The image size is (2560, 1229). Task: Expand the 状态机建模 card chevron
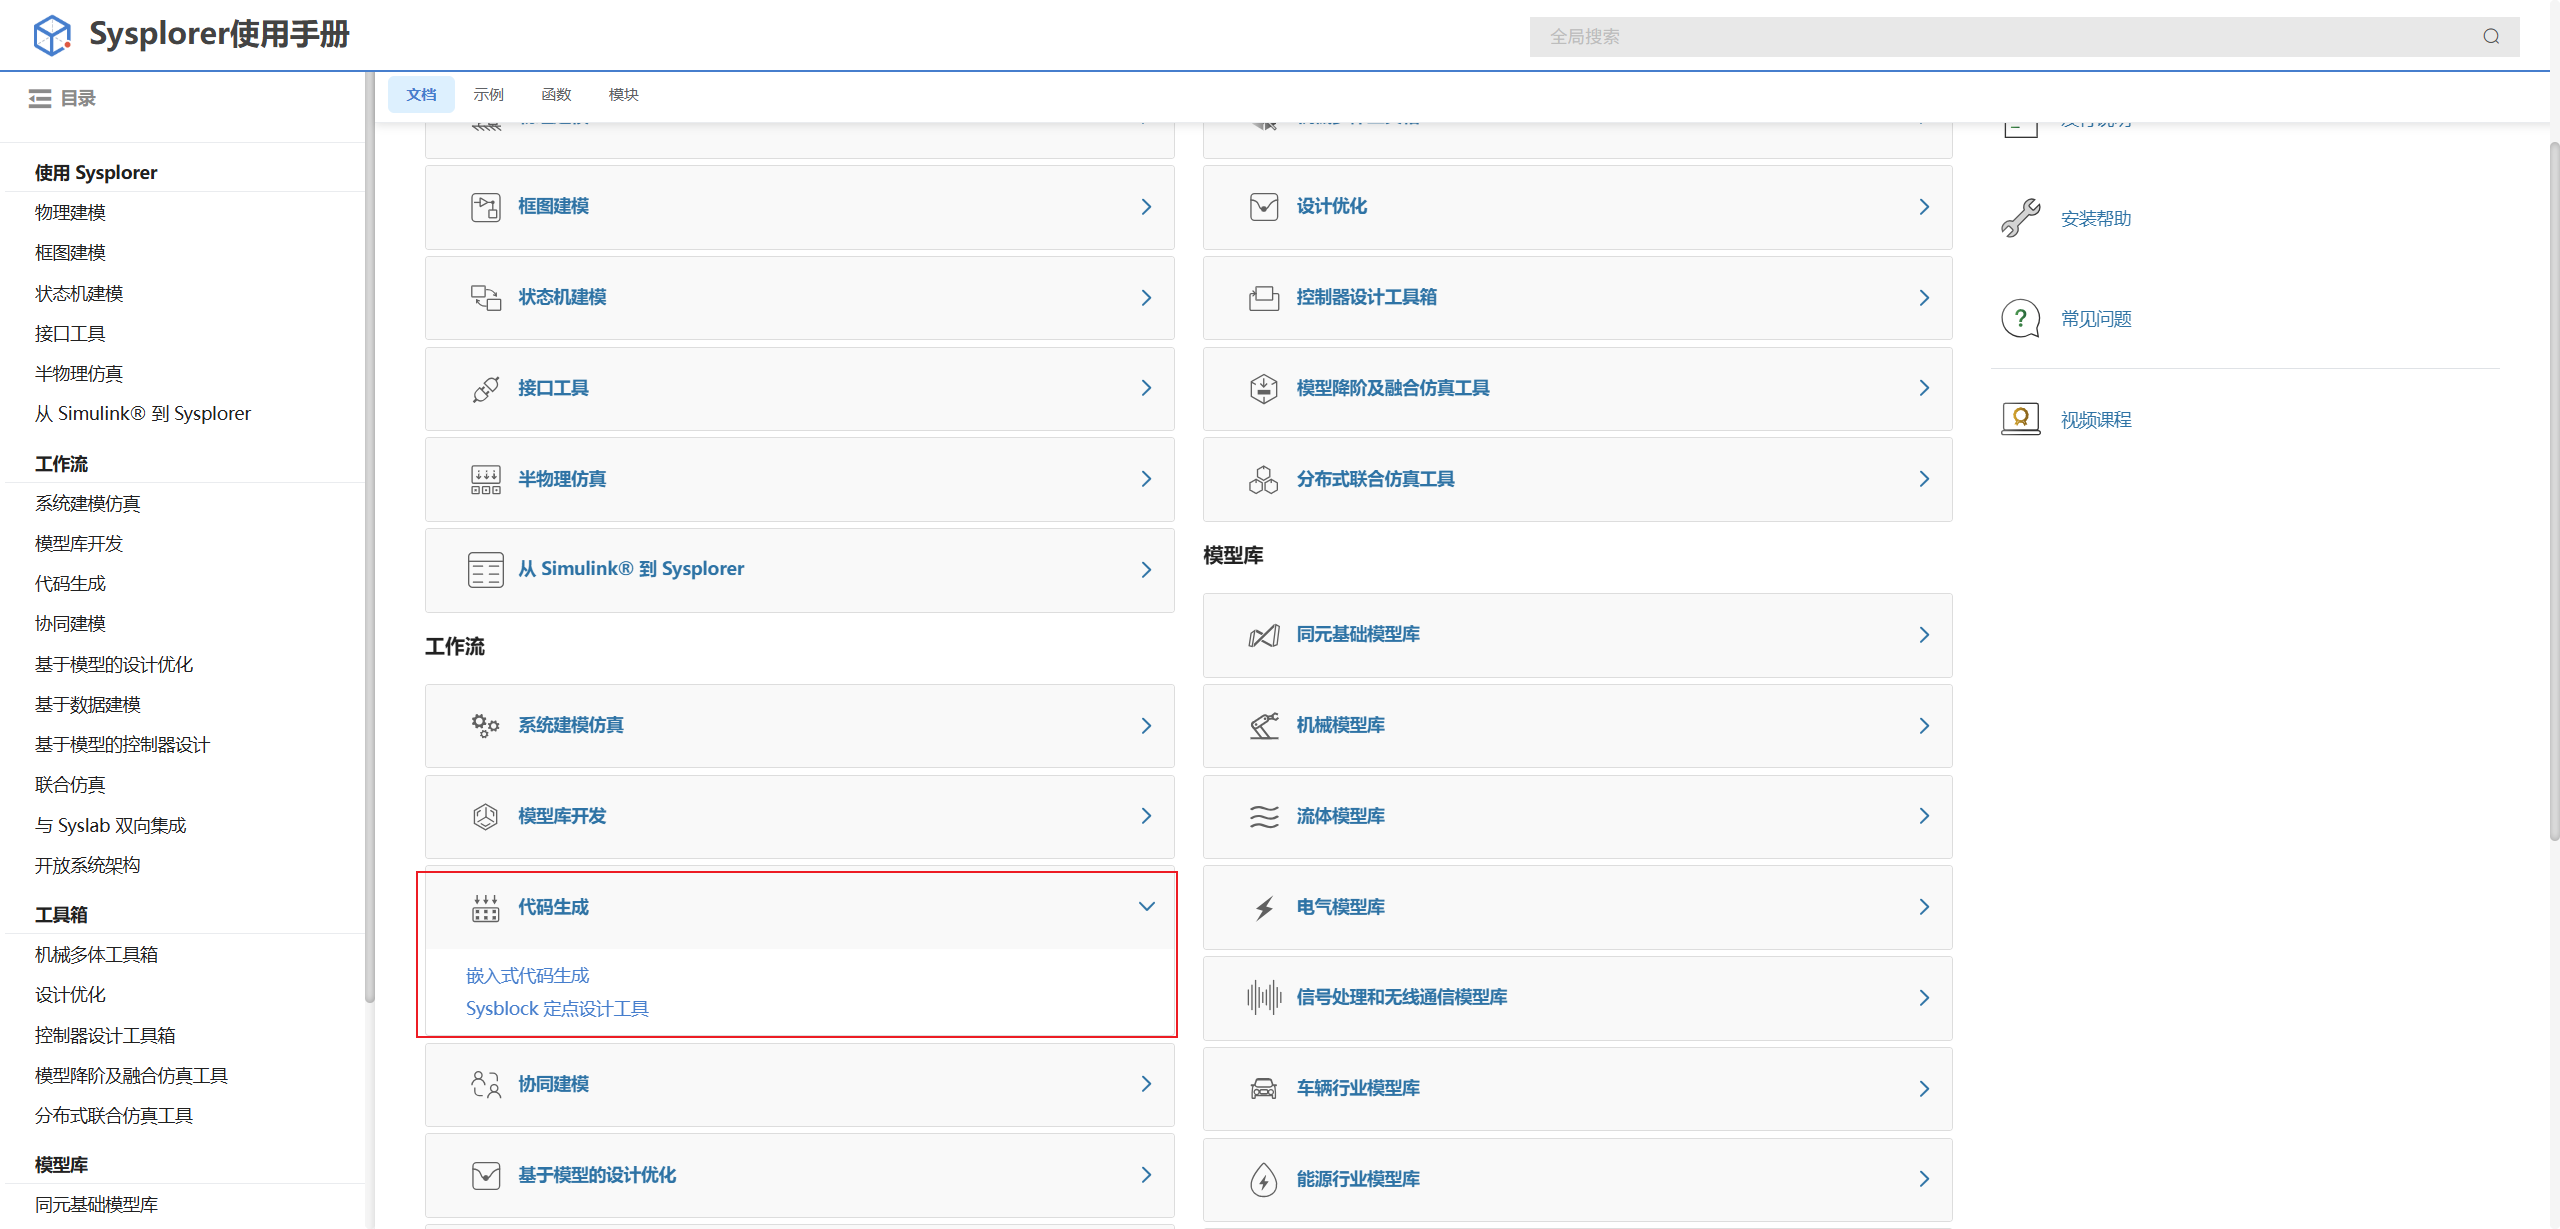coord(1147,298)
